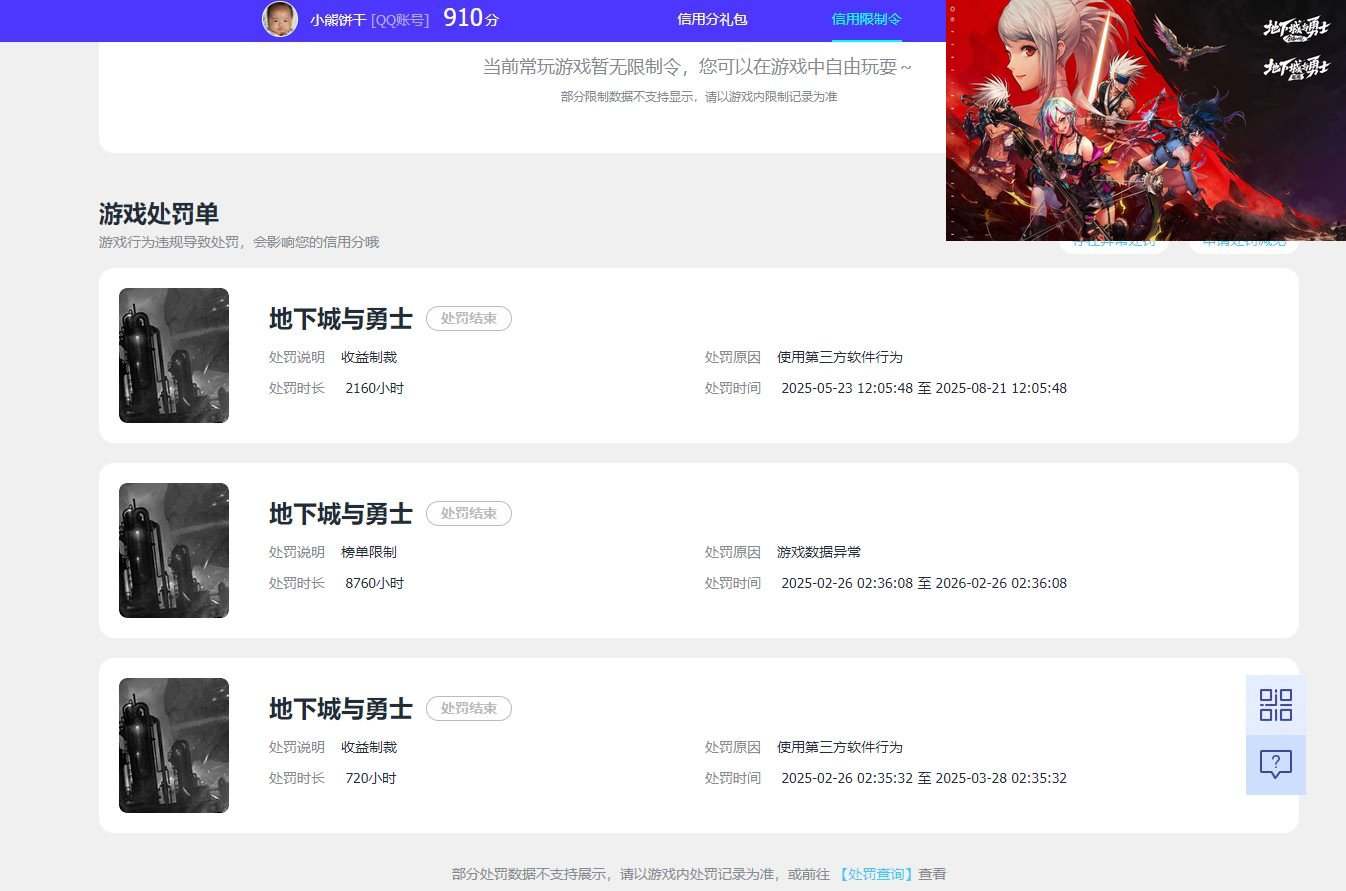Click the 游戏数据异常 penalty reason

coord(819,552)
